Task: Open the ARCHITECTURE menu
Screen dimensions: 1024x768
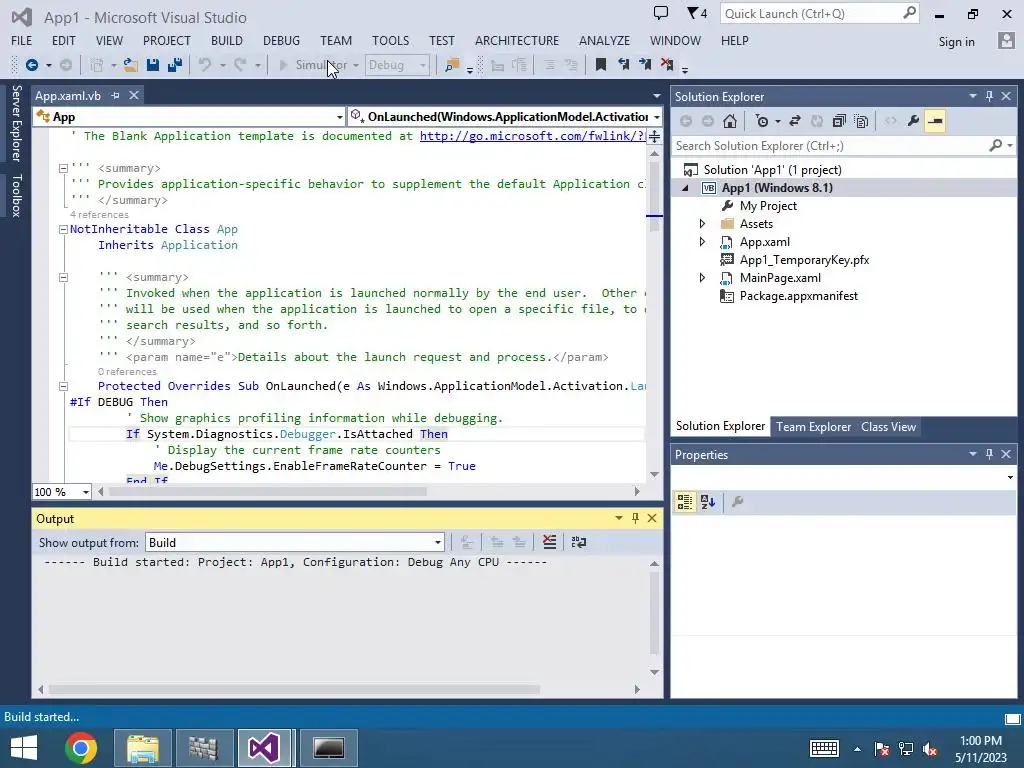Action: click(517, 40)
